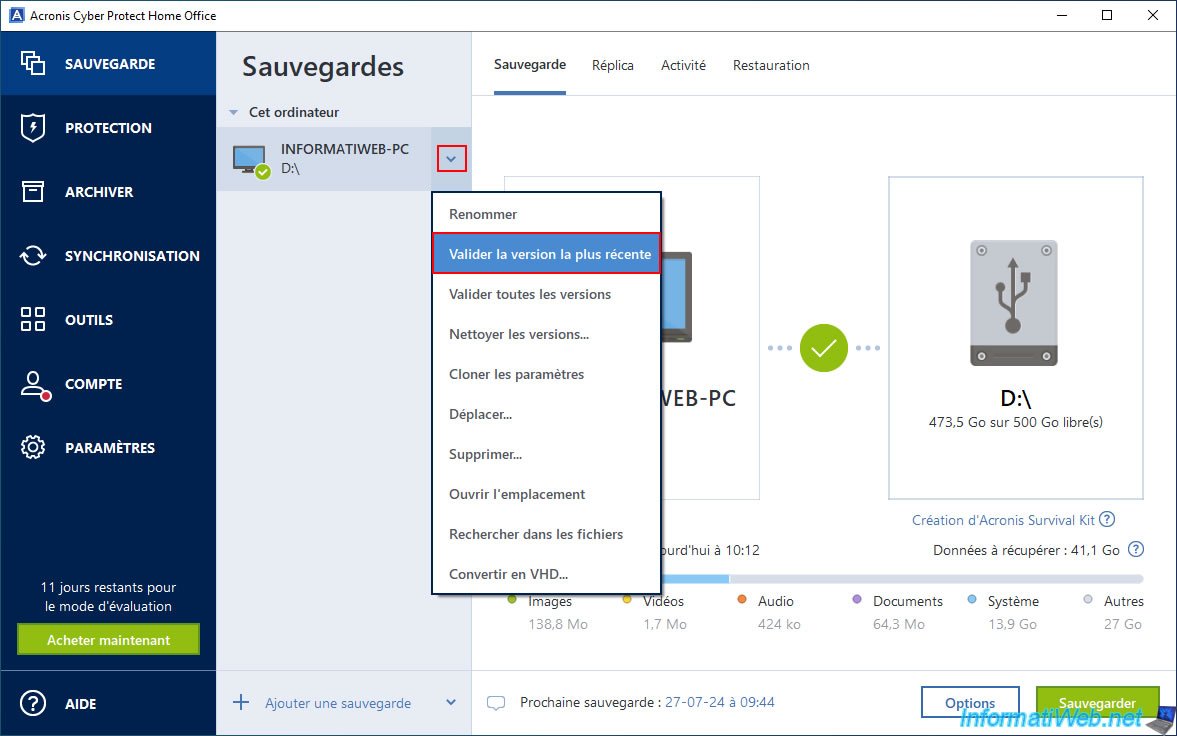Click the Synchronisation arrows icon
The image size is (1177, 736).
[33, 256]
